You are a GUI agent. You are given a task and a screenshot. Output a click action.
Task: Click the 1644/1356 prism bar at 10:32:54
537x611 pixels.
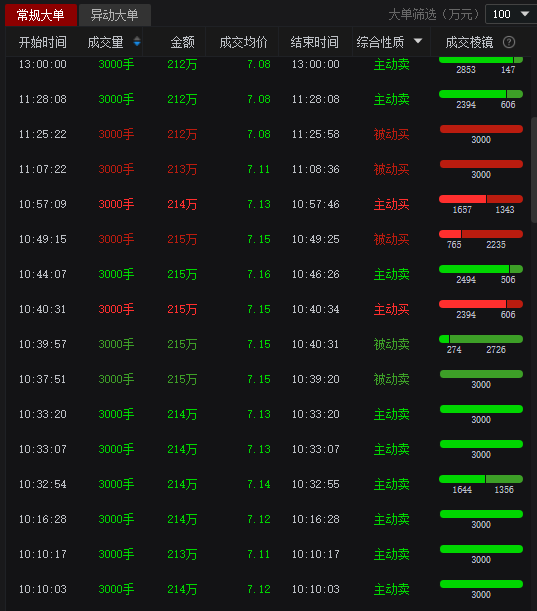pyautogui.click(x=481, y=479)
